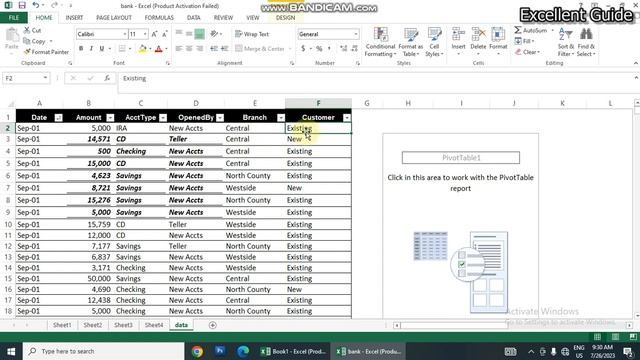Viewport: 640px width, 360px height.
Task: Click the Copy command
Action: point(35,41)
